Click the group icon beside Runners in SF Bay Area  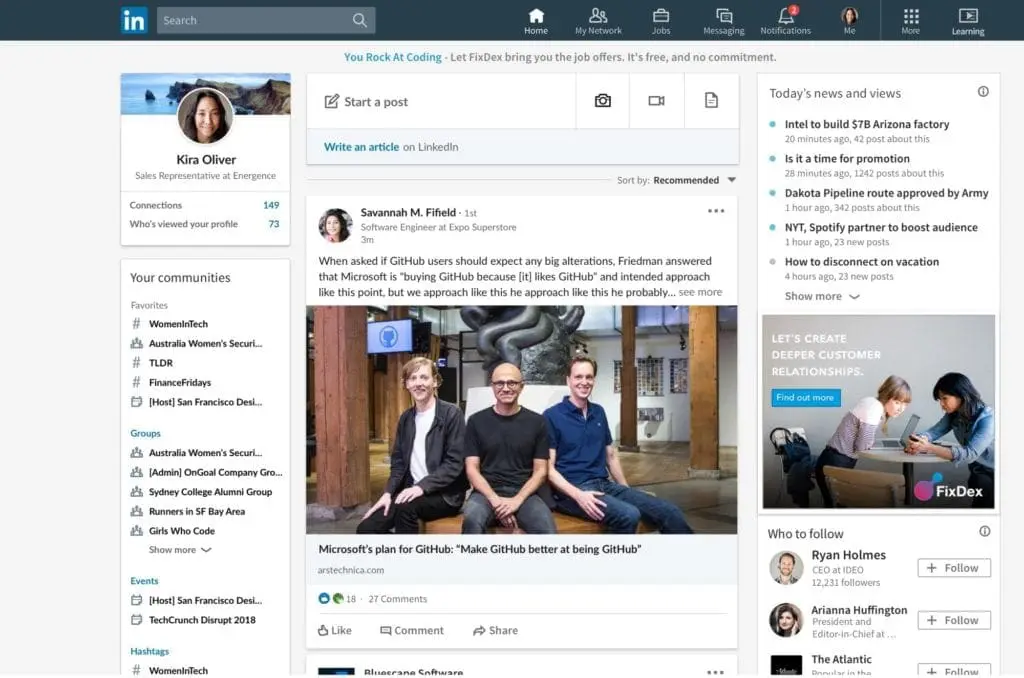(136, 511)
